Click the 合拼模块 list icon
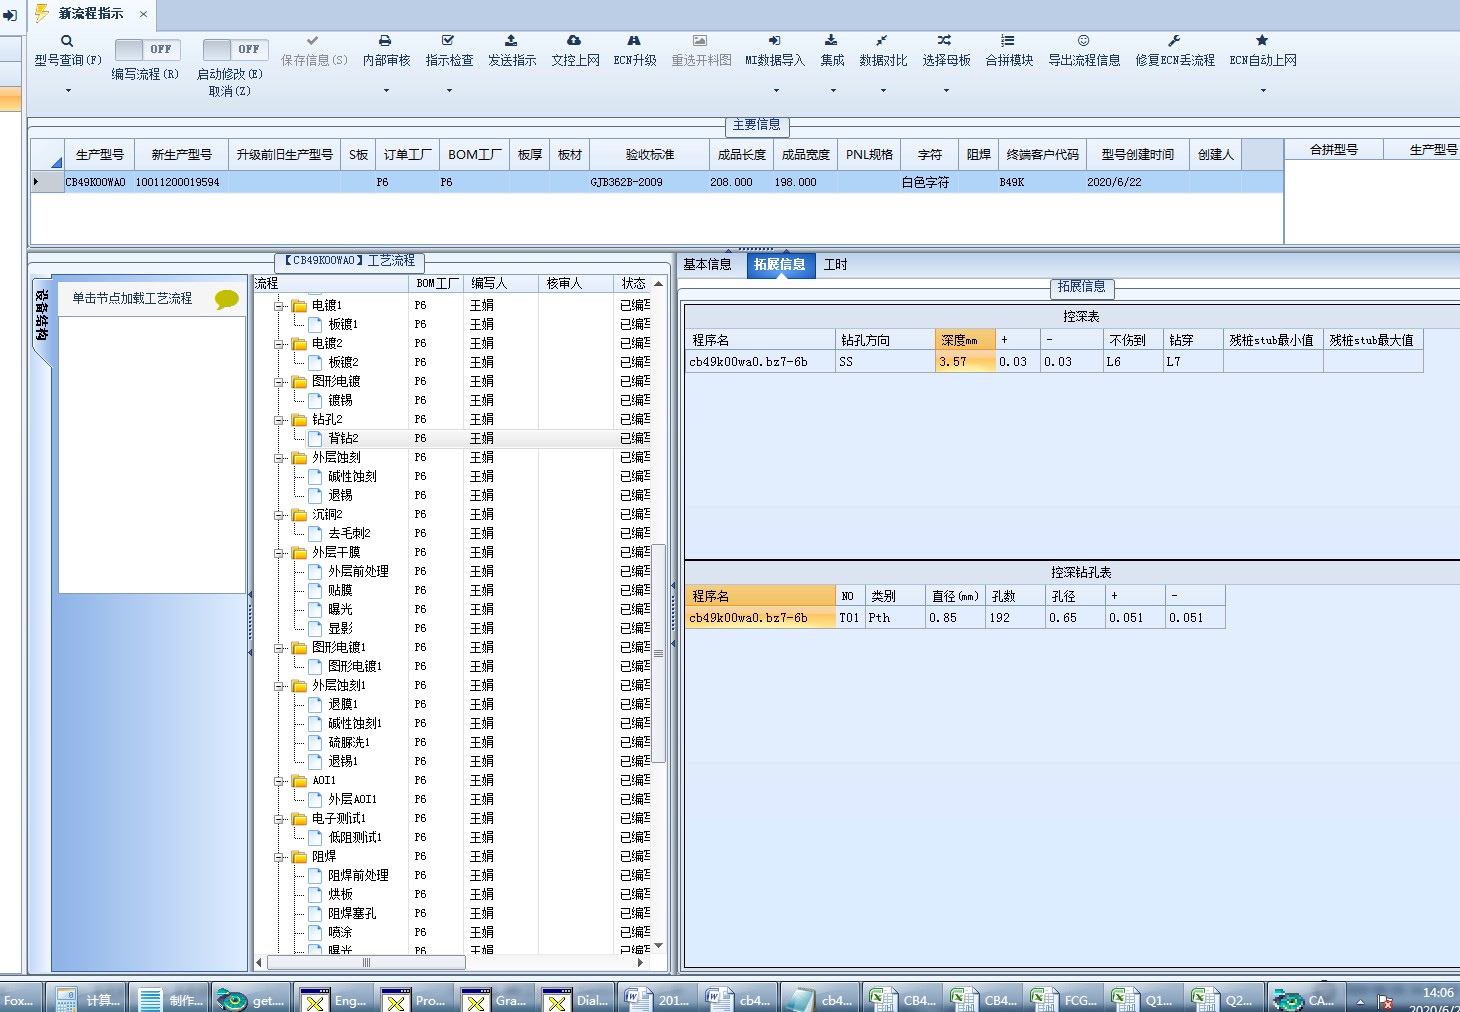The height and width of the screenshot is (1012, 1460). 1008,41
